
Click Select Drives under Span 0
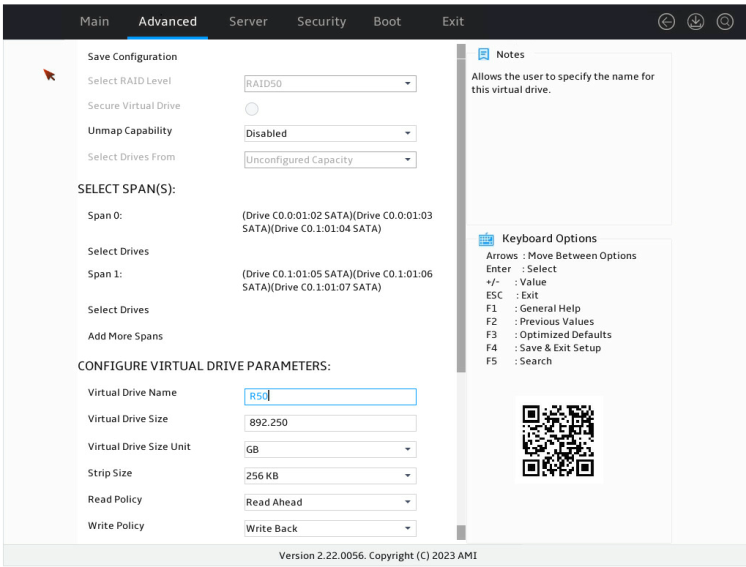coord(118,251)
